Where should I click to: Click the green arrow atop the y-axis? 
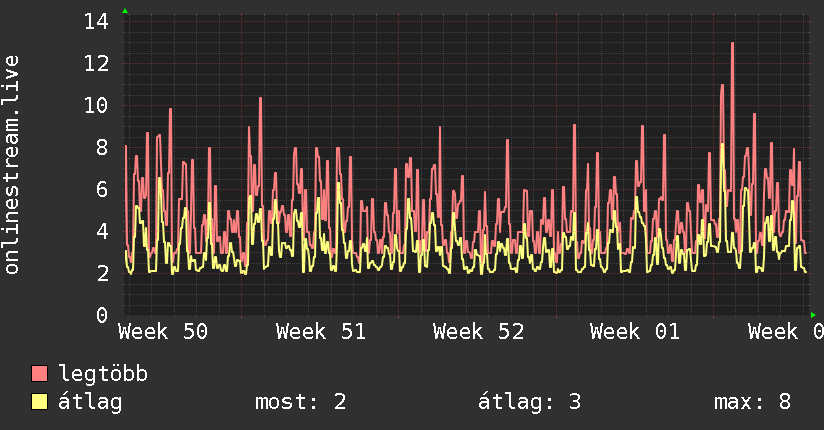[x=125, y=11]
